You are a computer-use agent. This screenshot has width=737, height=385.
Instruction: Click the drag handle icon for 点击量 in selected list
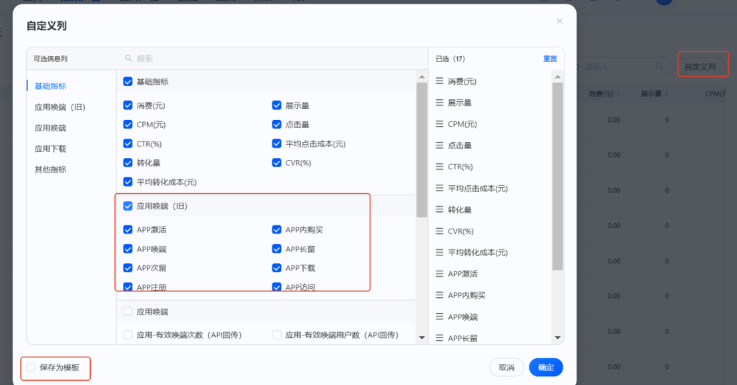point(439,145)
